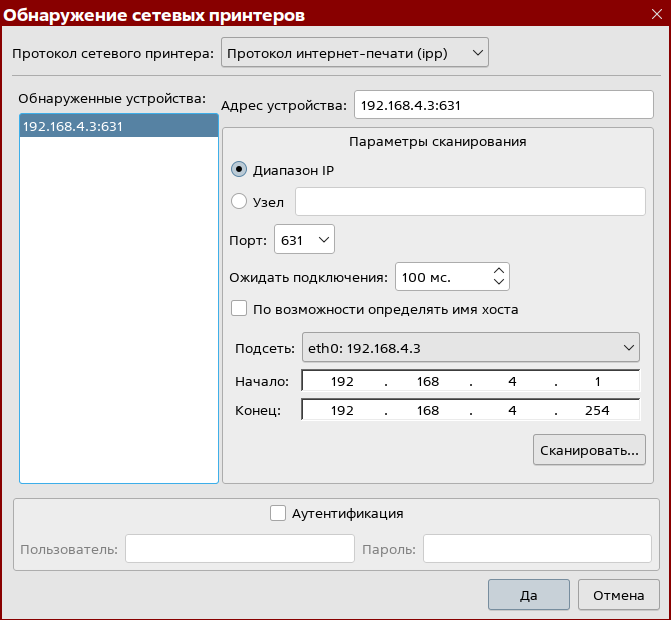
Task: Click last octet 1 of Начало address
Action: point(597,381)
